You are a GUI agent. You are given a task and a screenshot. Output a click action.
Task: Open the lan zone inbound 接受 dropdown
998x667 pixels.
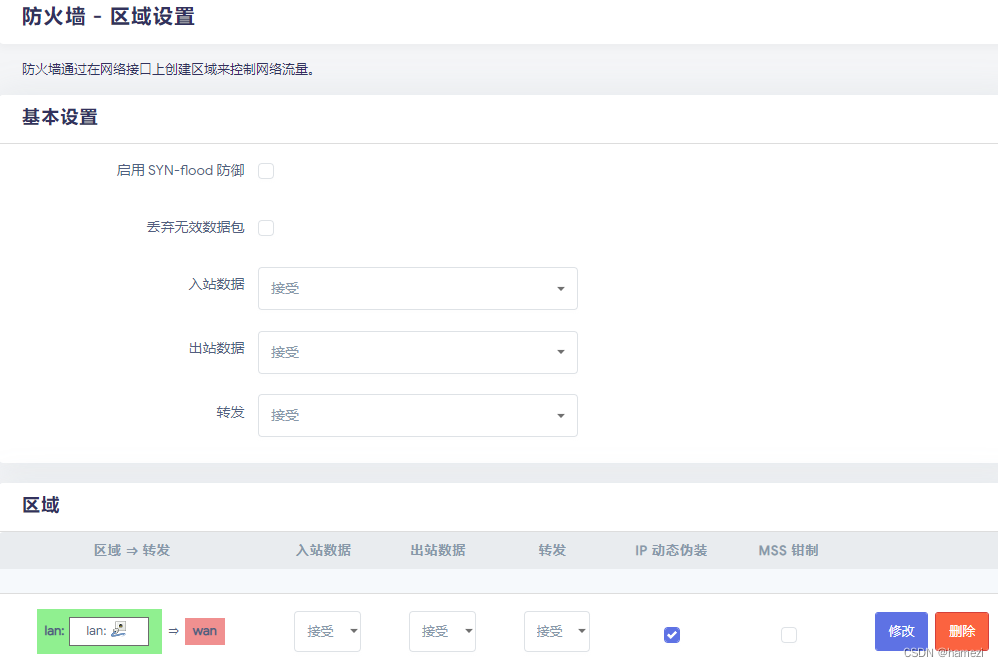click(x=327, y=631)
